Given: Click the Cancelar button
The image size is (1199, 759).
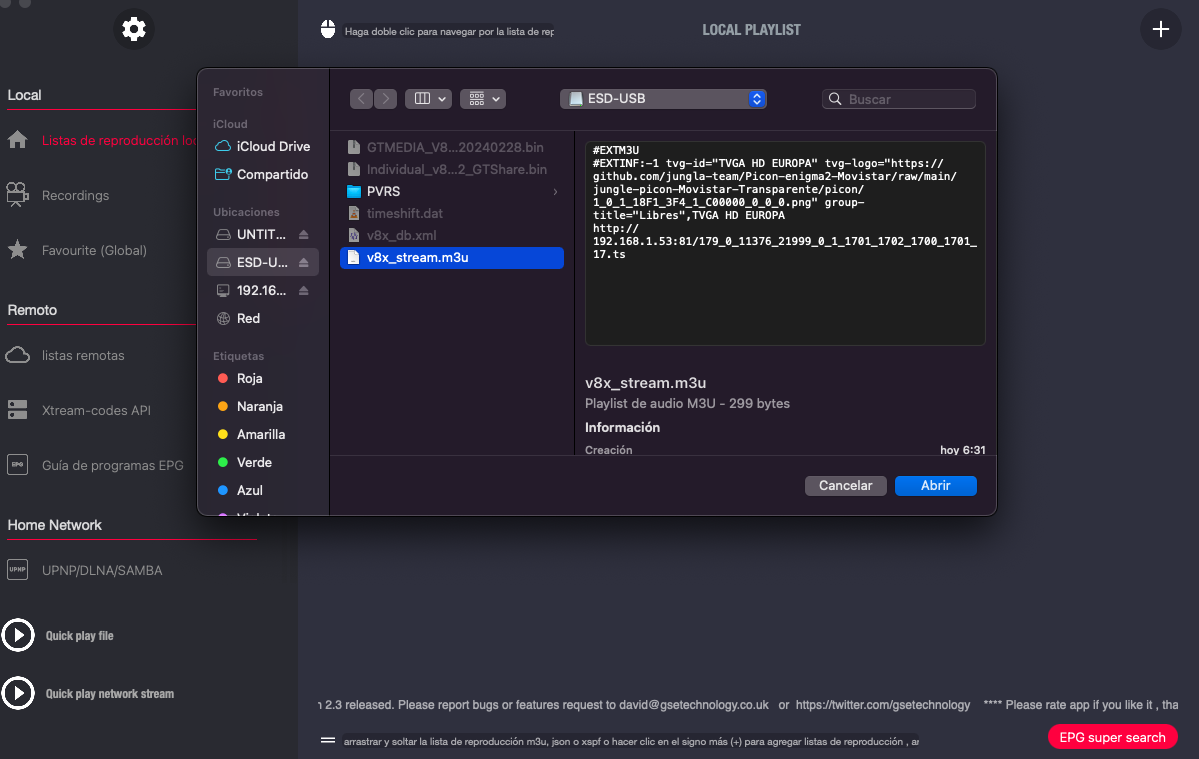Looking at the screenshot, I should pyautogui.click(x=845, y=485).
